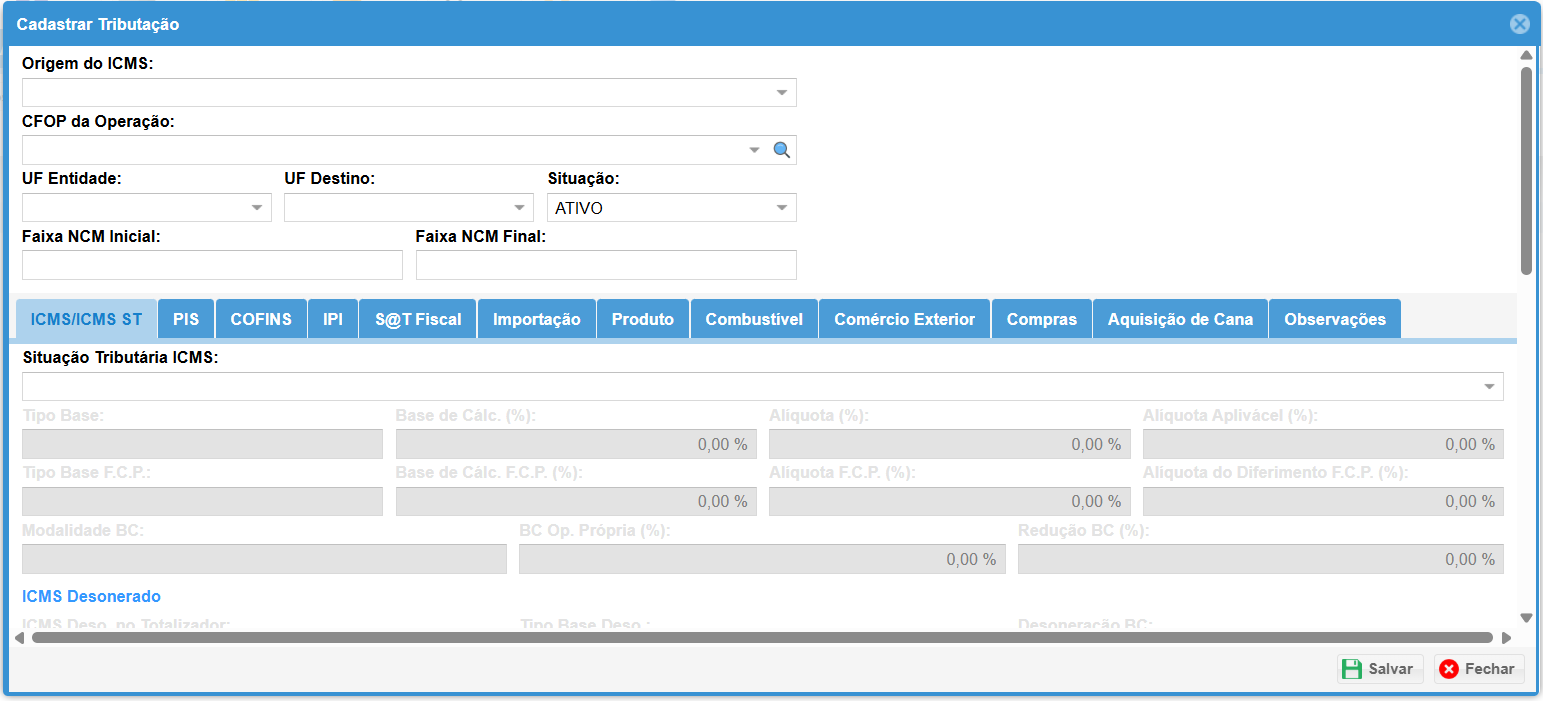1543x701 pixels.
Task: Switch to the COFINS tab
Action: pyautogui.click(x=261, y=319)
